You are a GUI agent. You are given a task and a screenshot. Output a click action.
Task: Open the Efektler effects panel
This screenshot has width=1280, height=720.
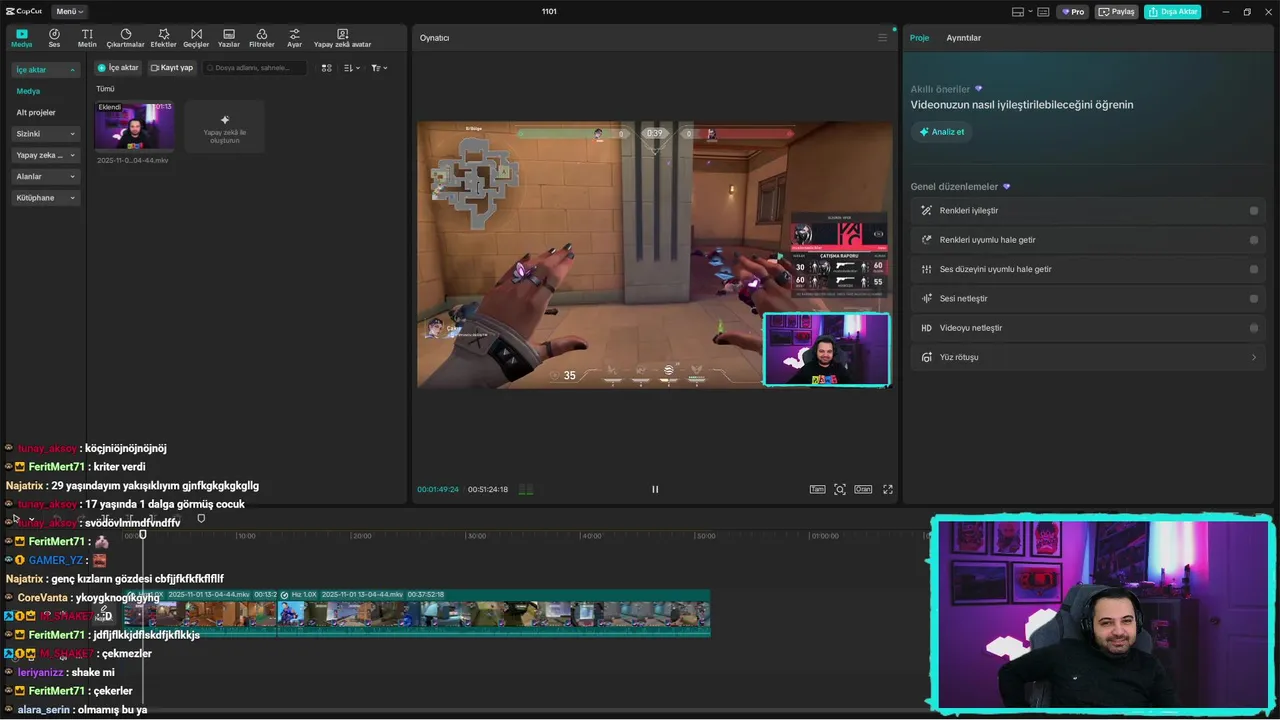click(163, 38)
